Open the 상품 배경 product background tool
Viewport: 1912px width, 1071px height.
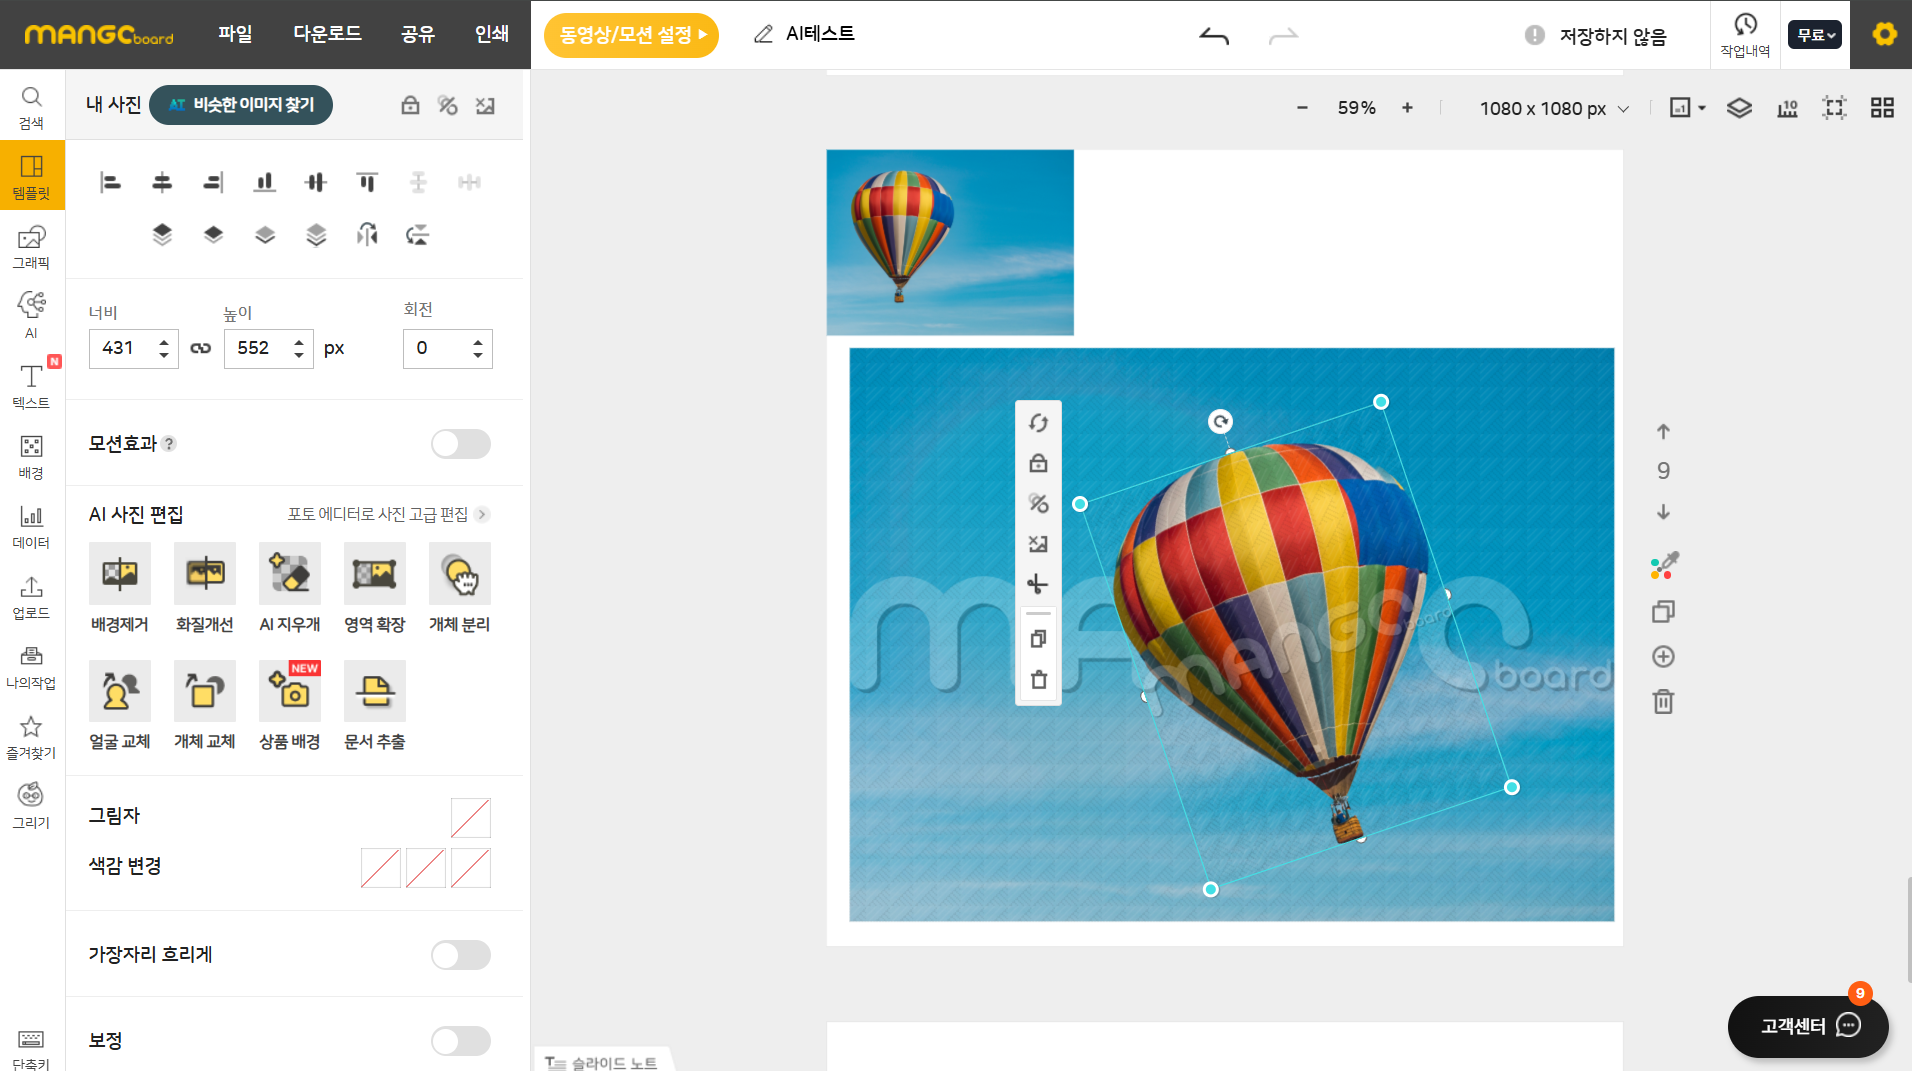[x=290, y=705]
